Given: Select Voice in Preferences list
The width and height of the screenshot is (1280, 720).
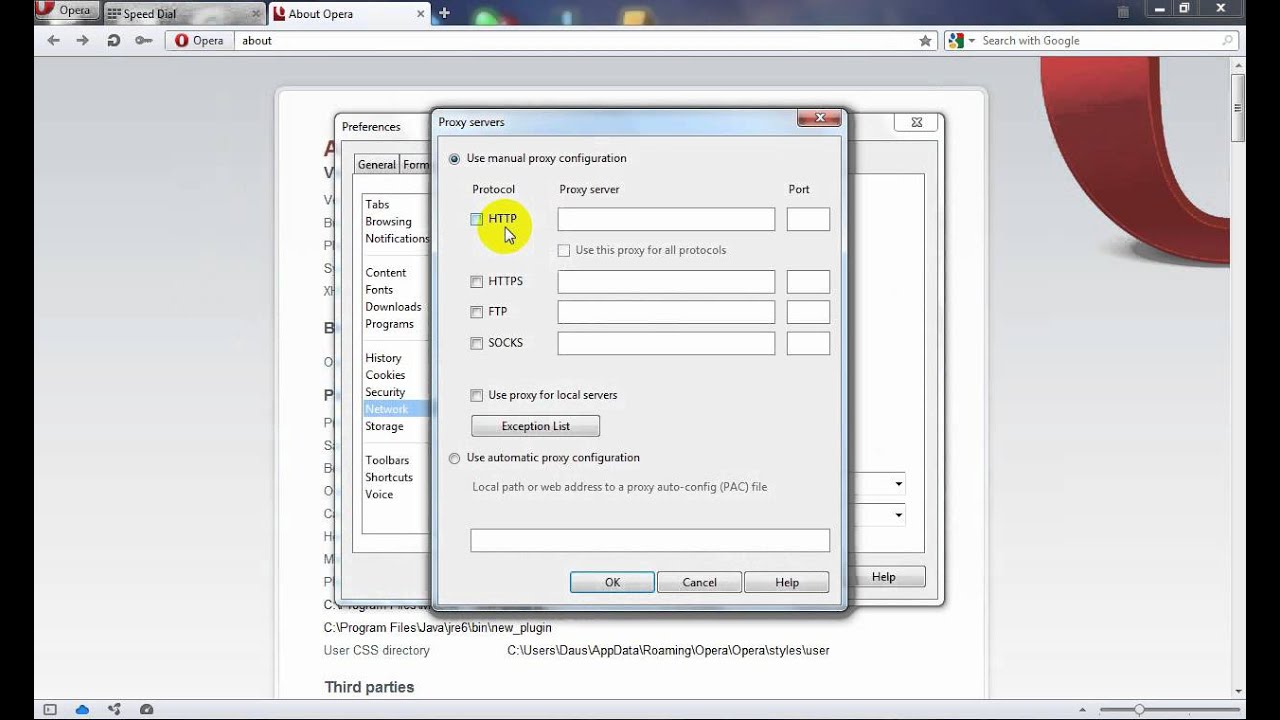Looking at the screenshot, I should [x=379, y=494].
